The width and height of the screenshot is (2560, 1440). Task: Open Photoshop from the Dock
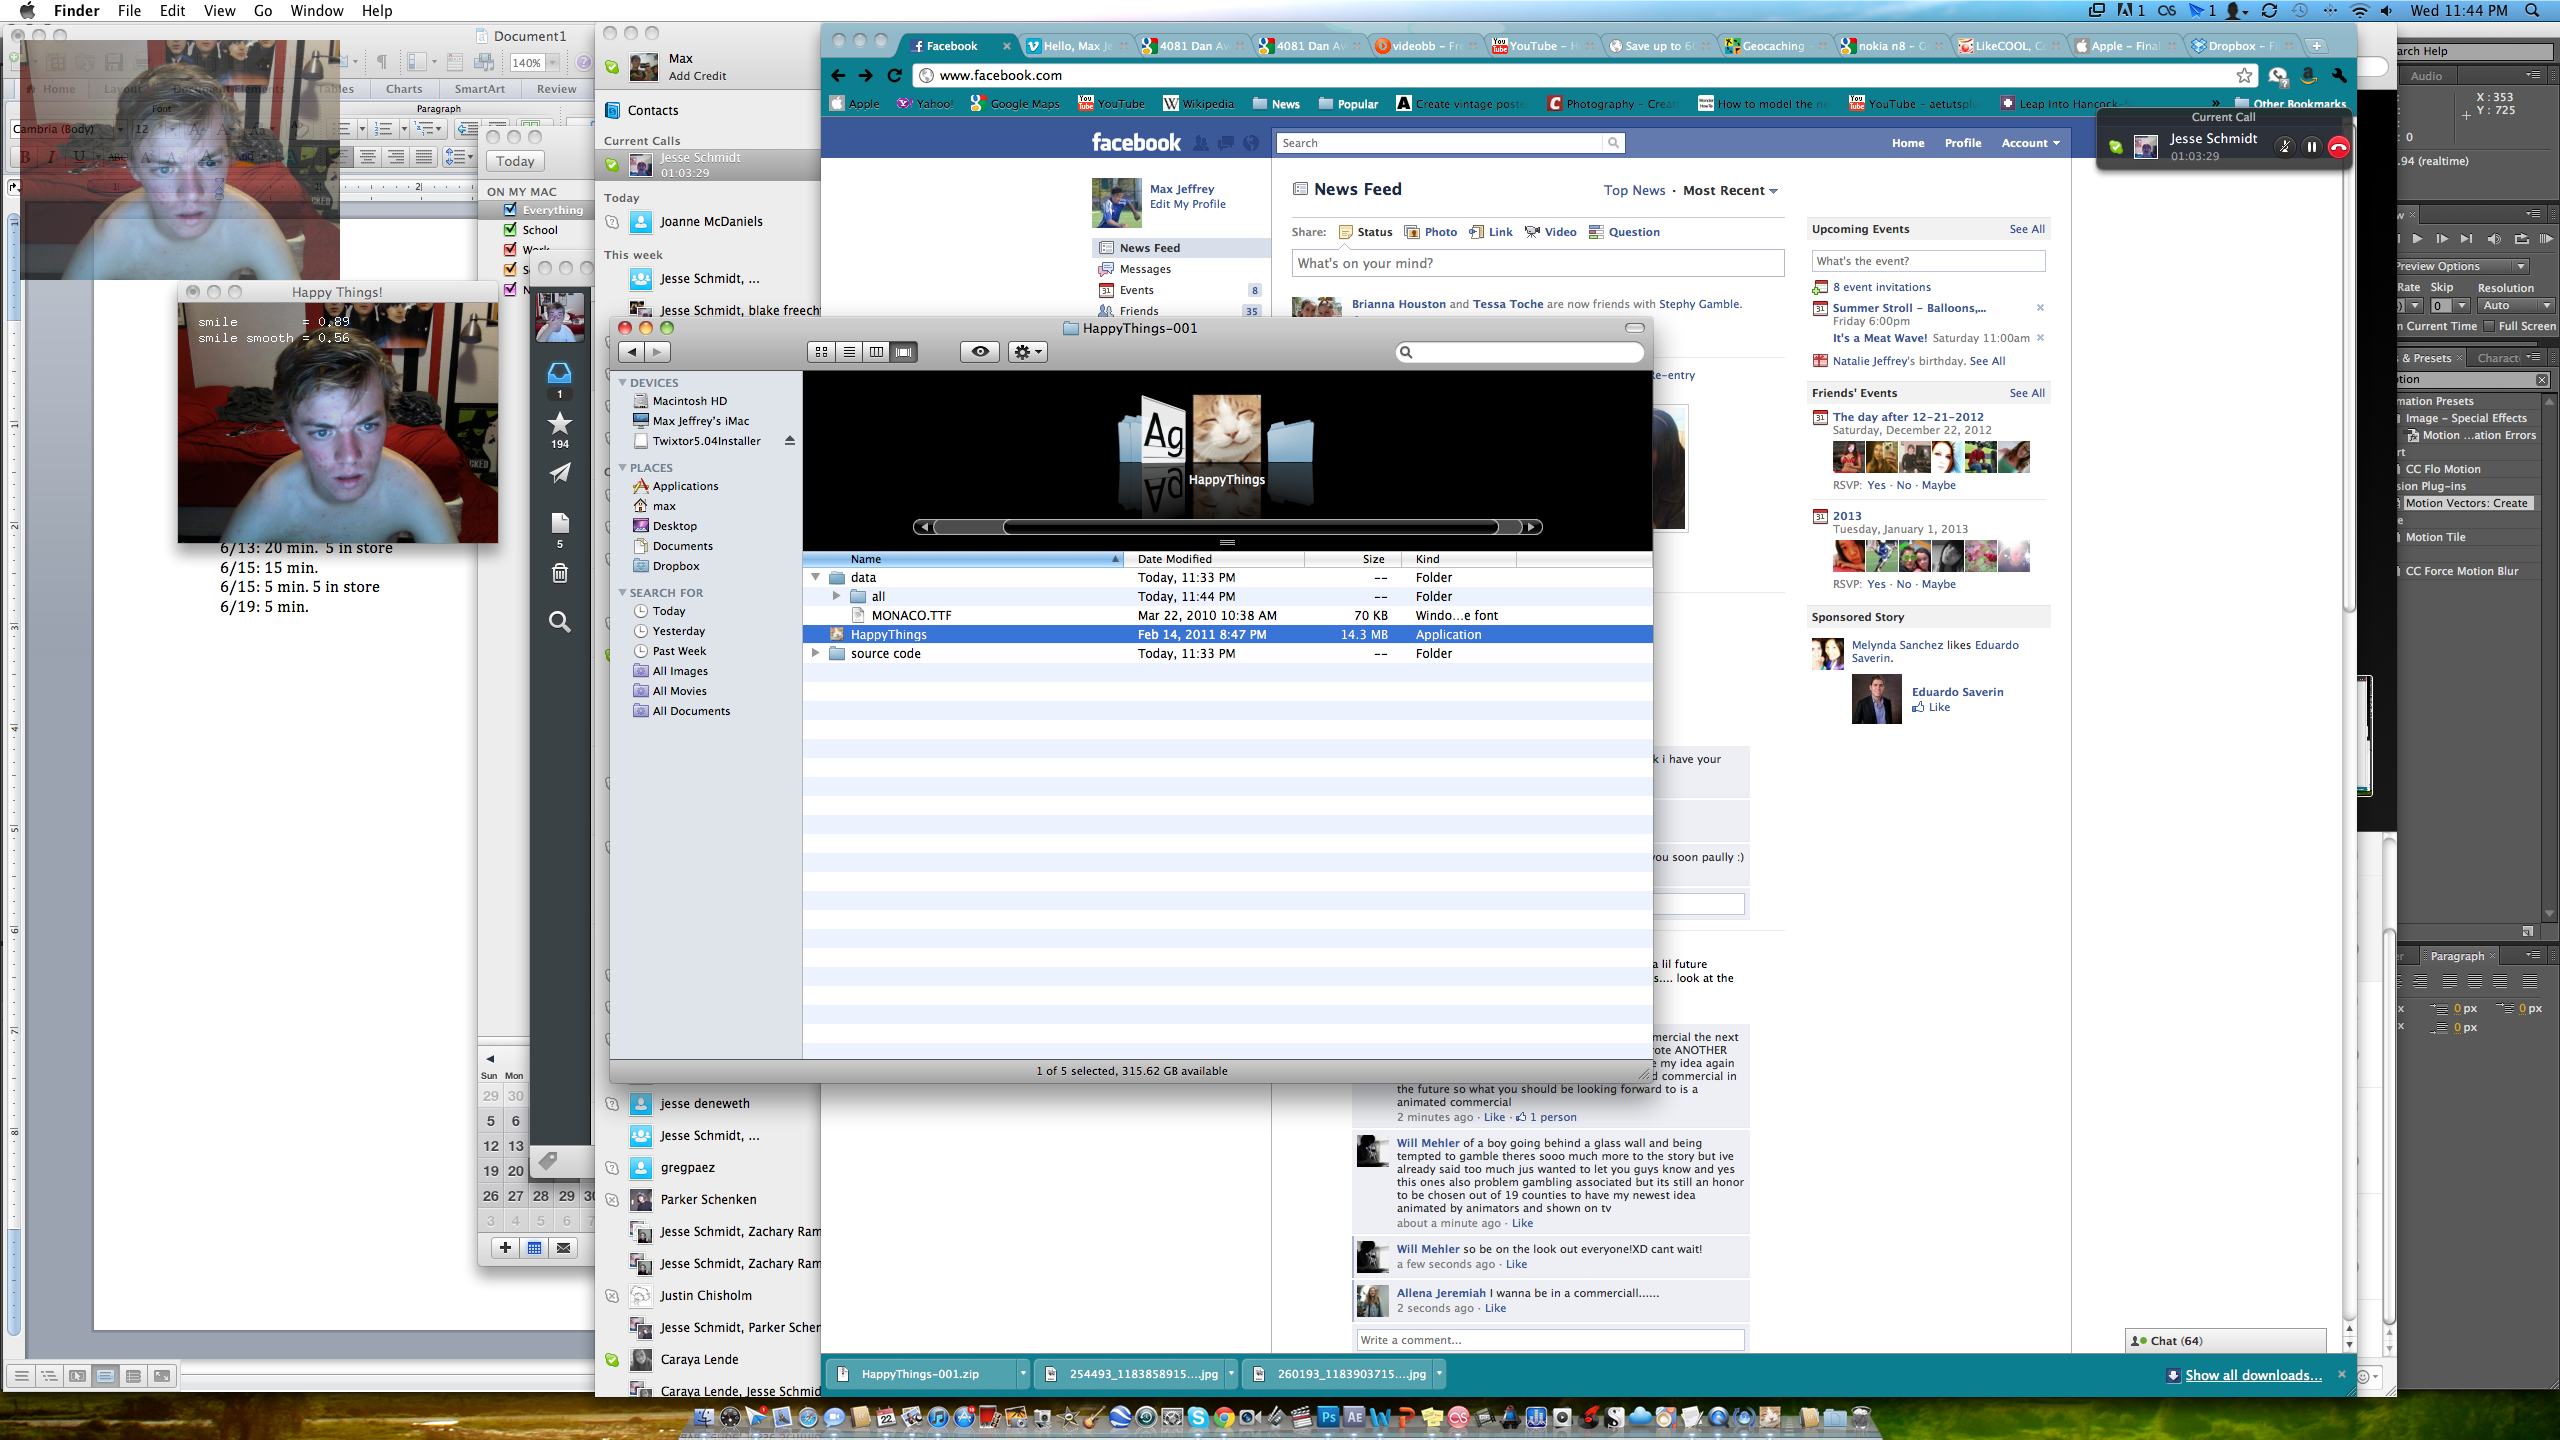coord(1328,1417)
